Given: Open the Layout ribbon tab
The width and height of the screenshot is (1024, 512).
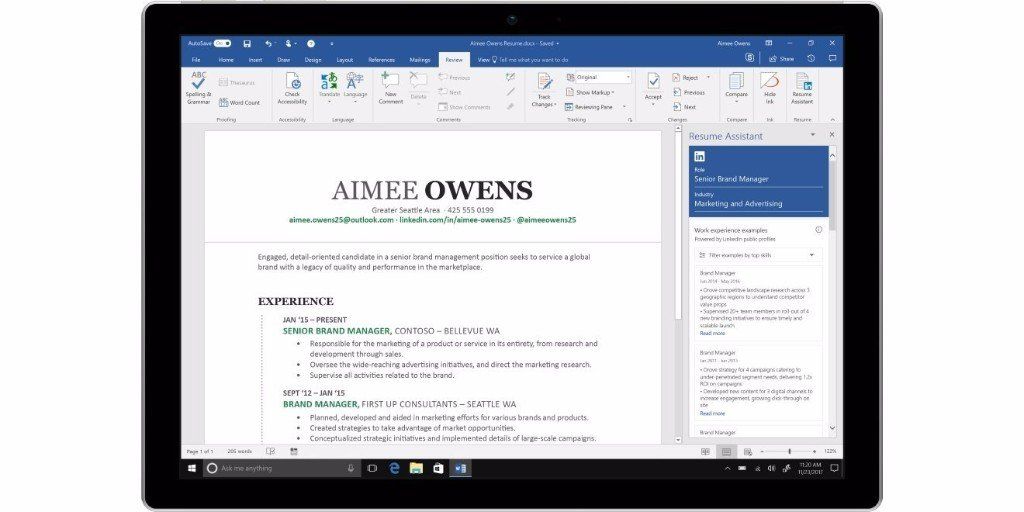Looking at the screenshot, I should tap(345, 59).
